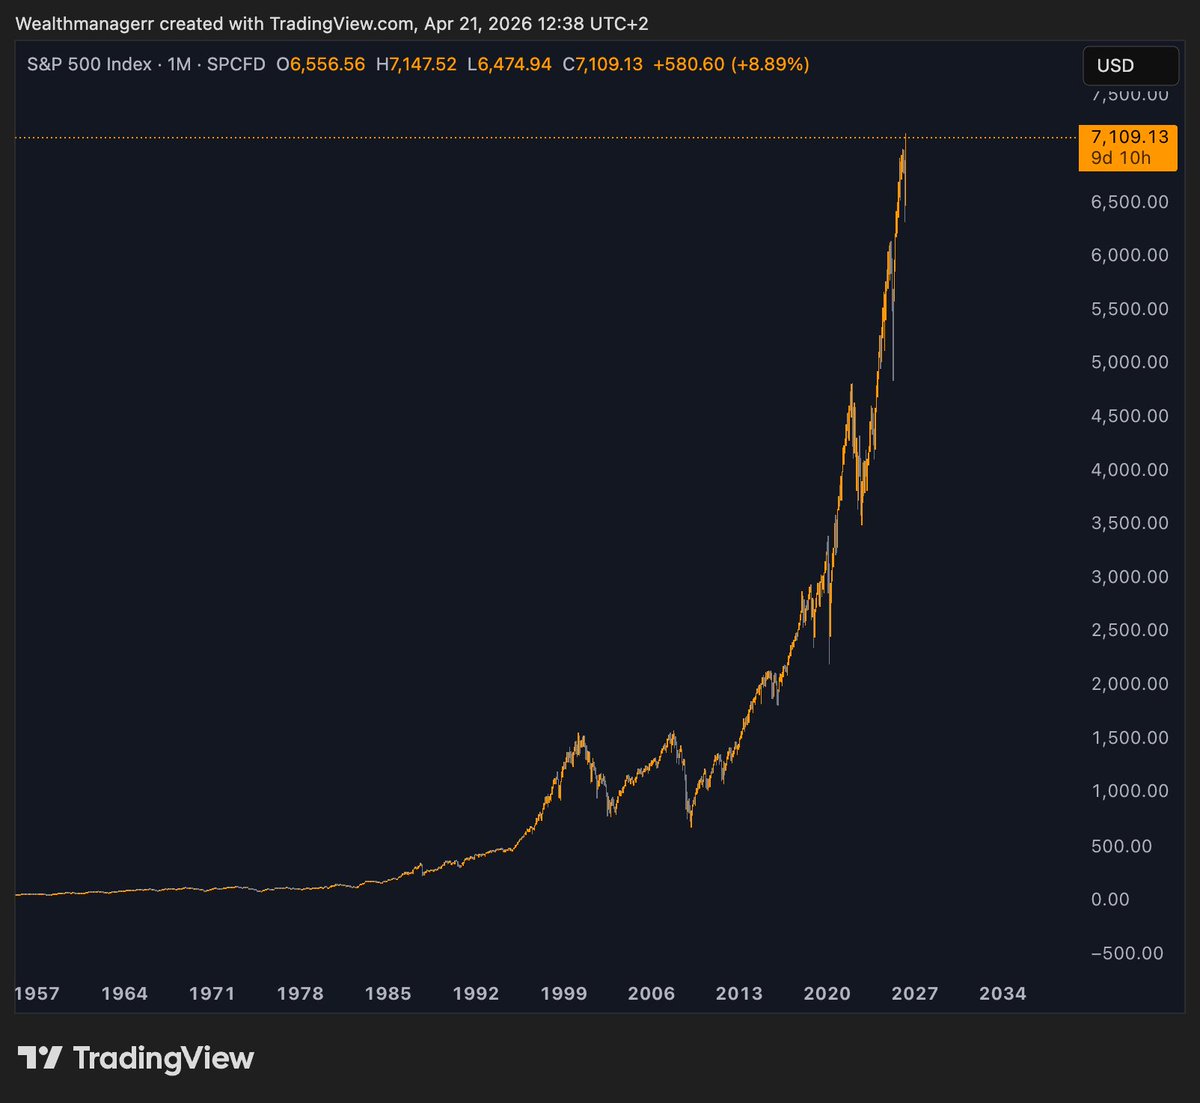Click the Wealthmanagerr attribution caption
The width and height of the screenshot is (1200, 1103).
pyautogui.click(x=332, y=23)
